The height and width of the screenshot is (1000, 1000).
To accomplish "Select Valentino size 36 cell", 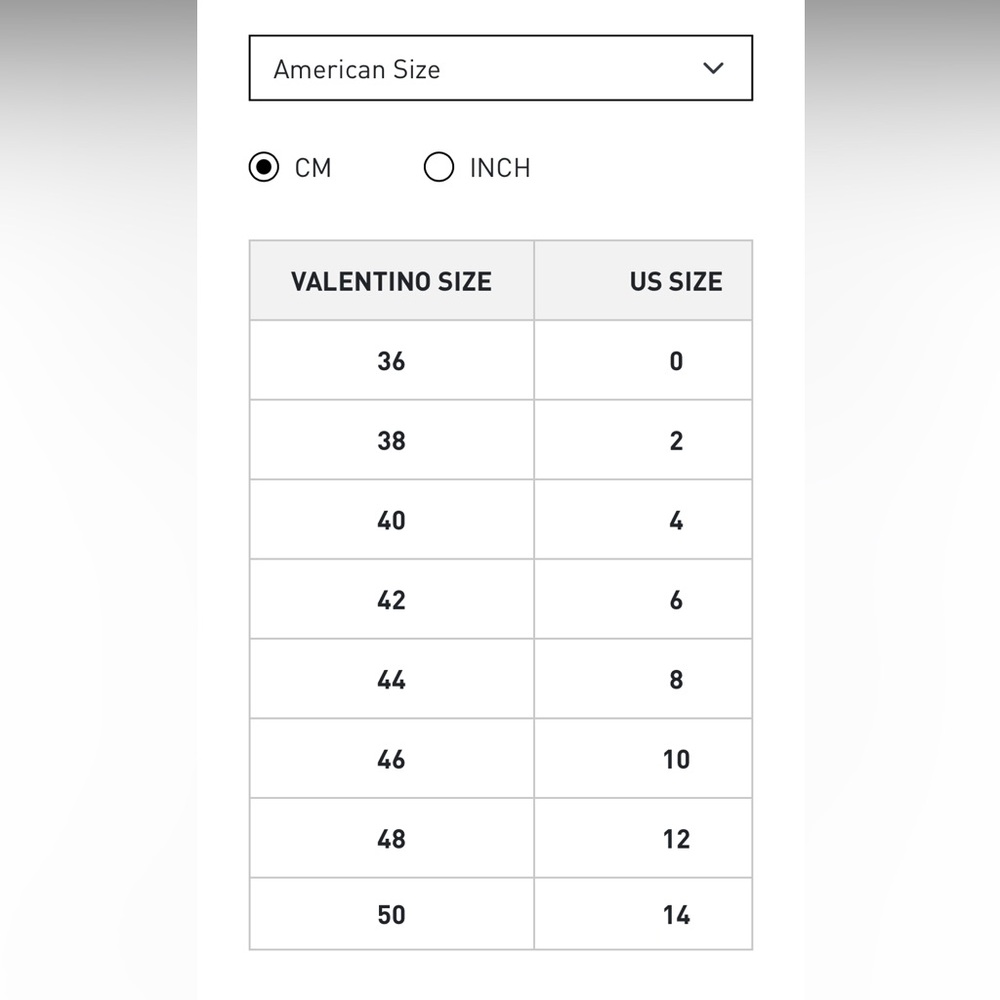I will click(x=392, y=360).
